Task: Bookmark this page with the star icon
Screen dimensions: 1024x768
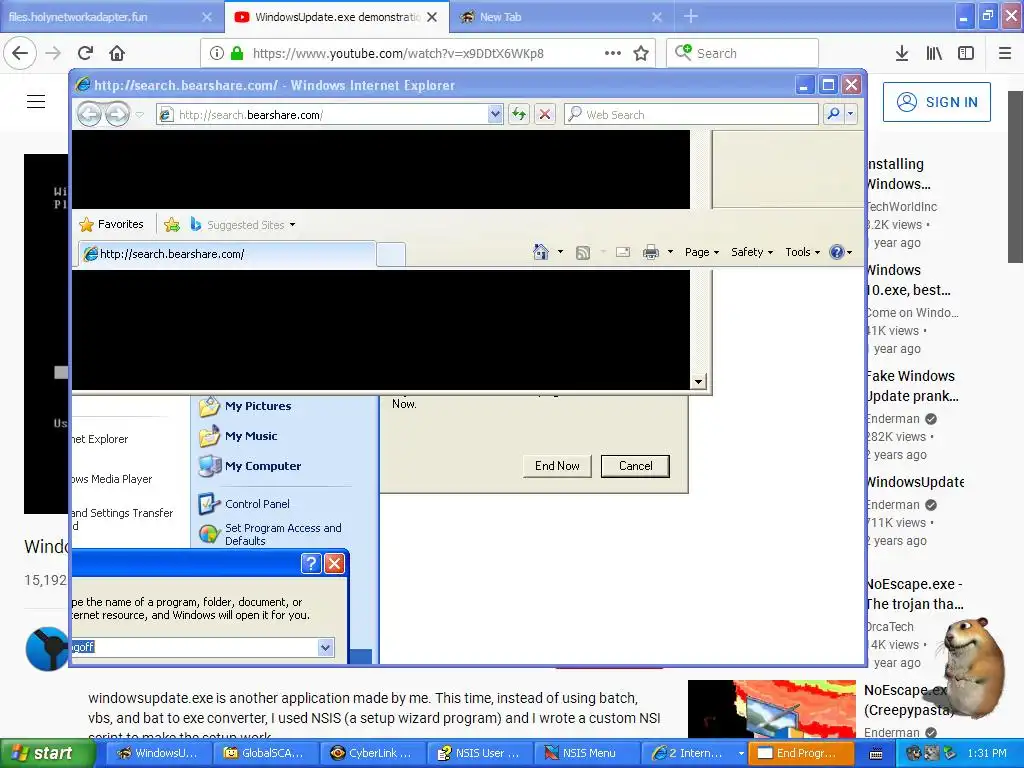Action: point(641,53)
